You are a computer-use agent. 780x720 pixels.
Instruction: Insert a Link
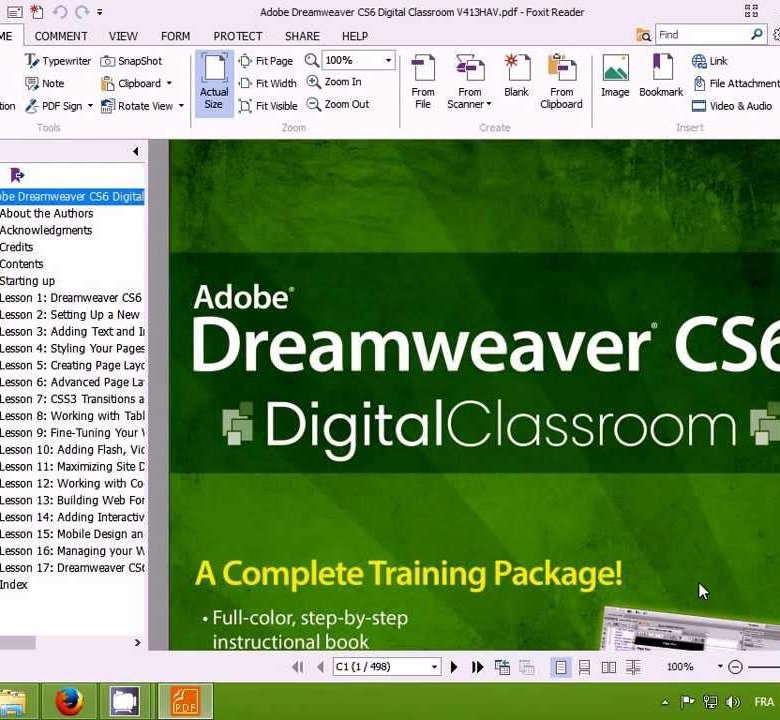709,61
